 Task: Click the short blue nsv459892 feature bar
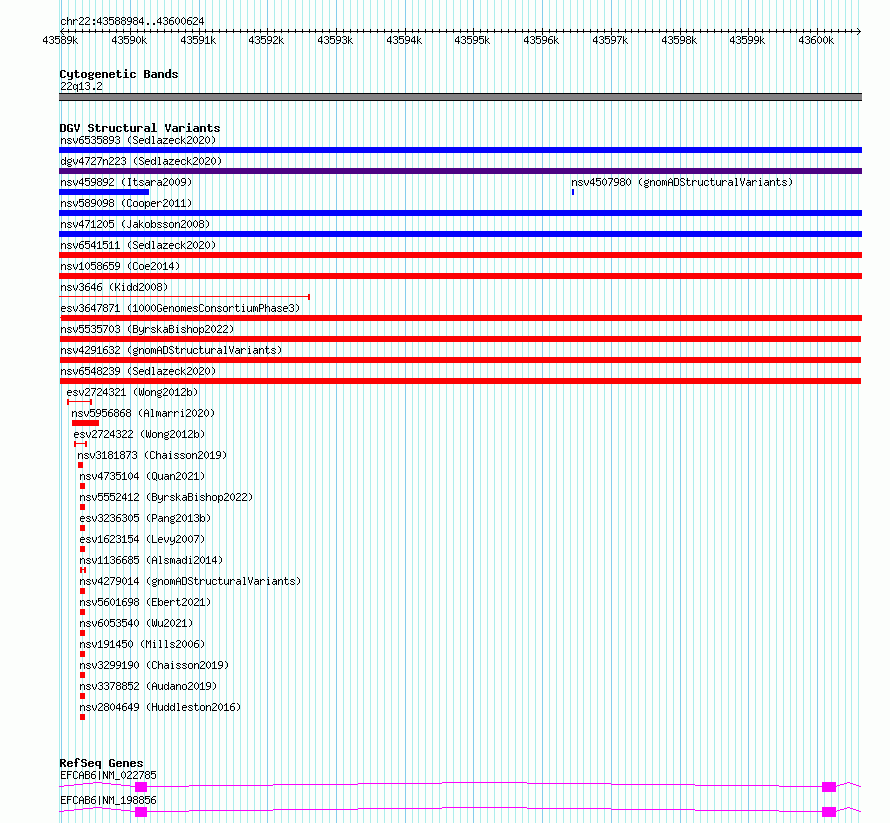pos(104,192)
